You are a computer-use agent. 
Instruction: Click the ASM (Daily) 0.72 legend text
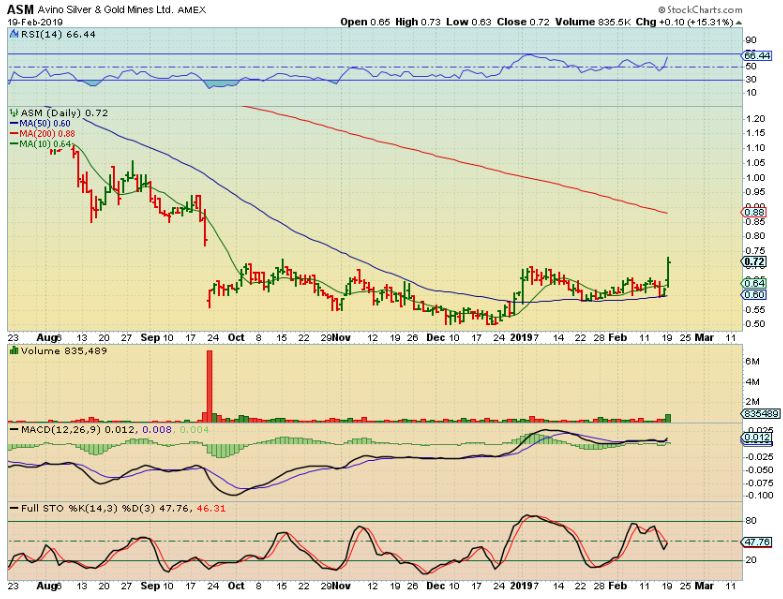[64, 113]
